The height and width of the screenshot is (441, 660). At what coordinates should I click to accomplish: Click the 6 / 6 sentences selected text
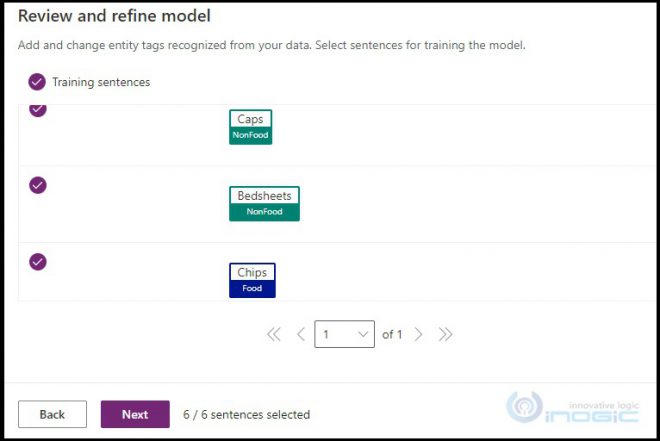click(246, 414)
